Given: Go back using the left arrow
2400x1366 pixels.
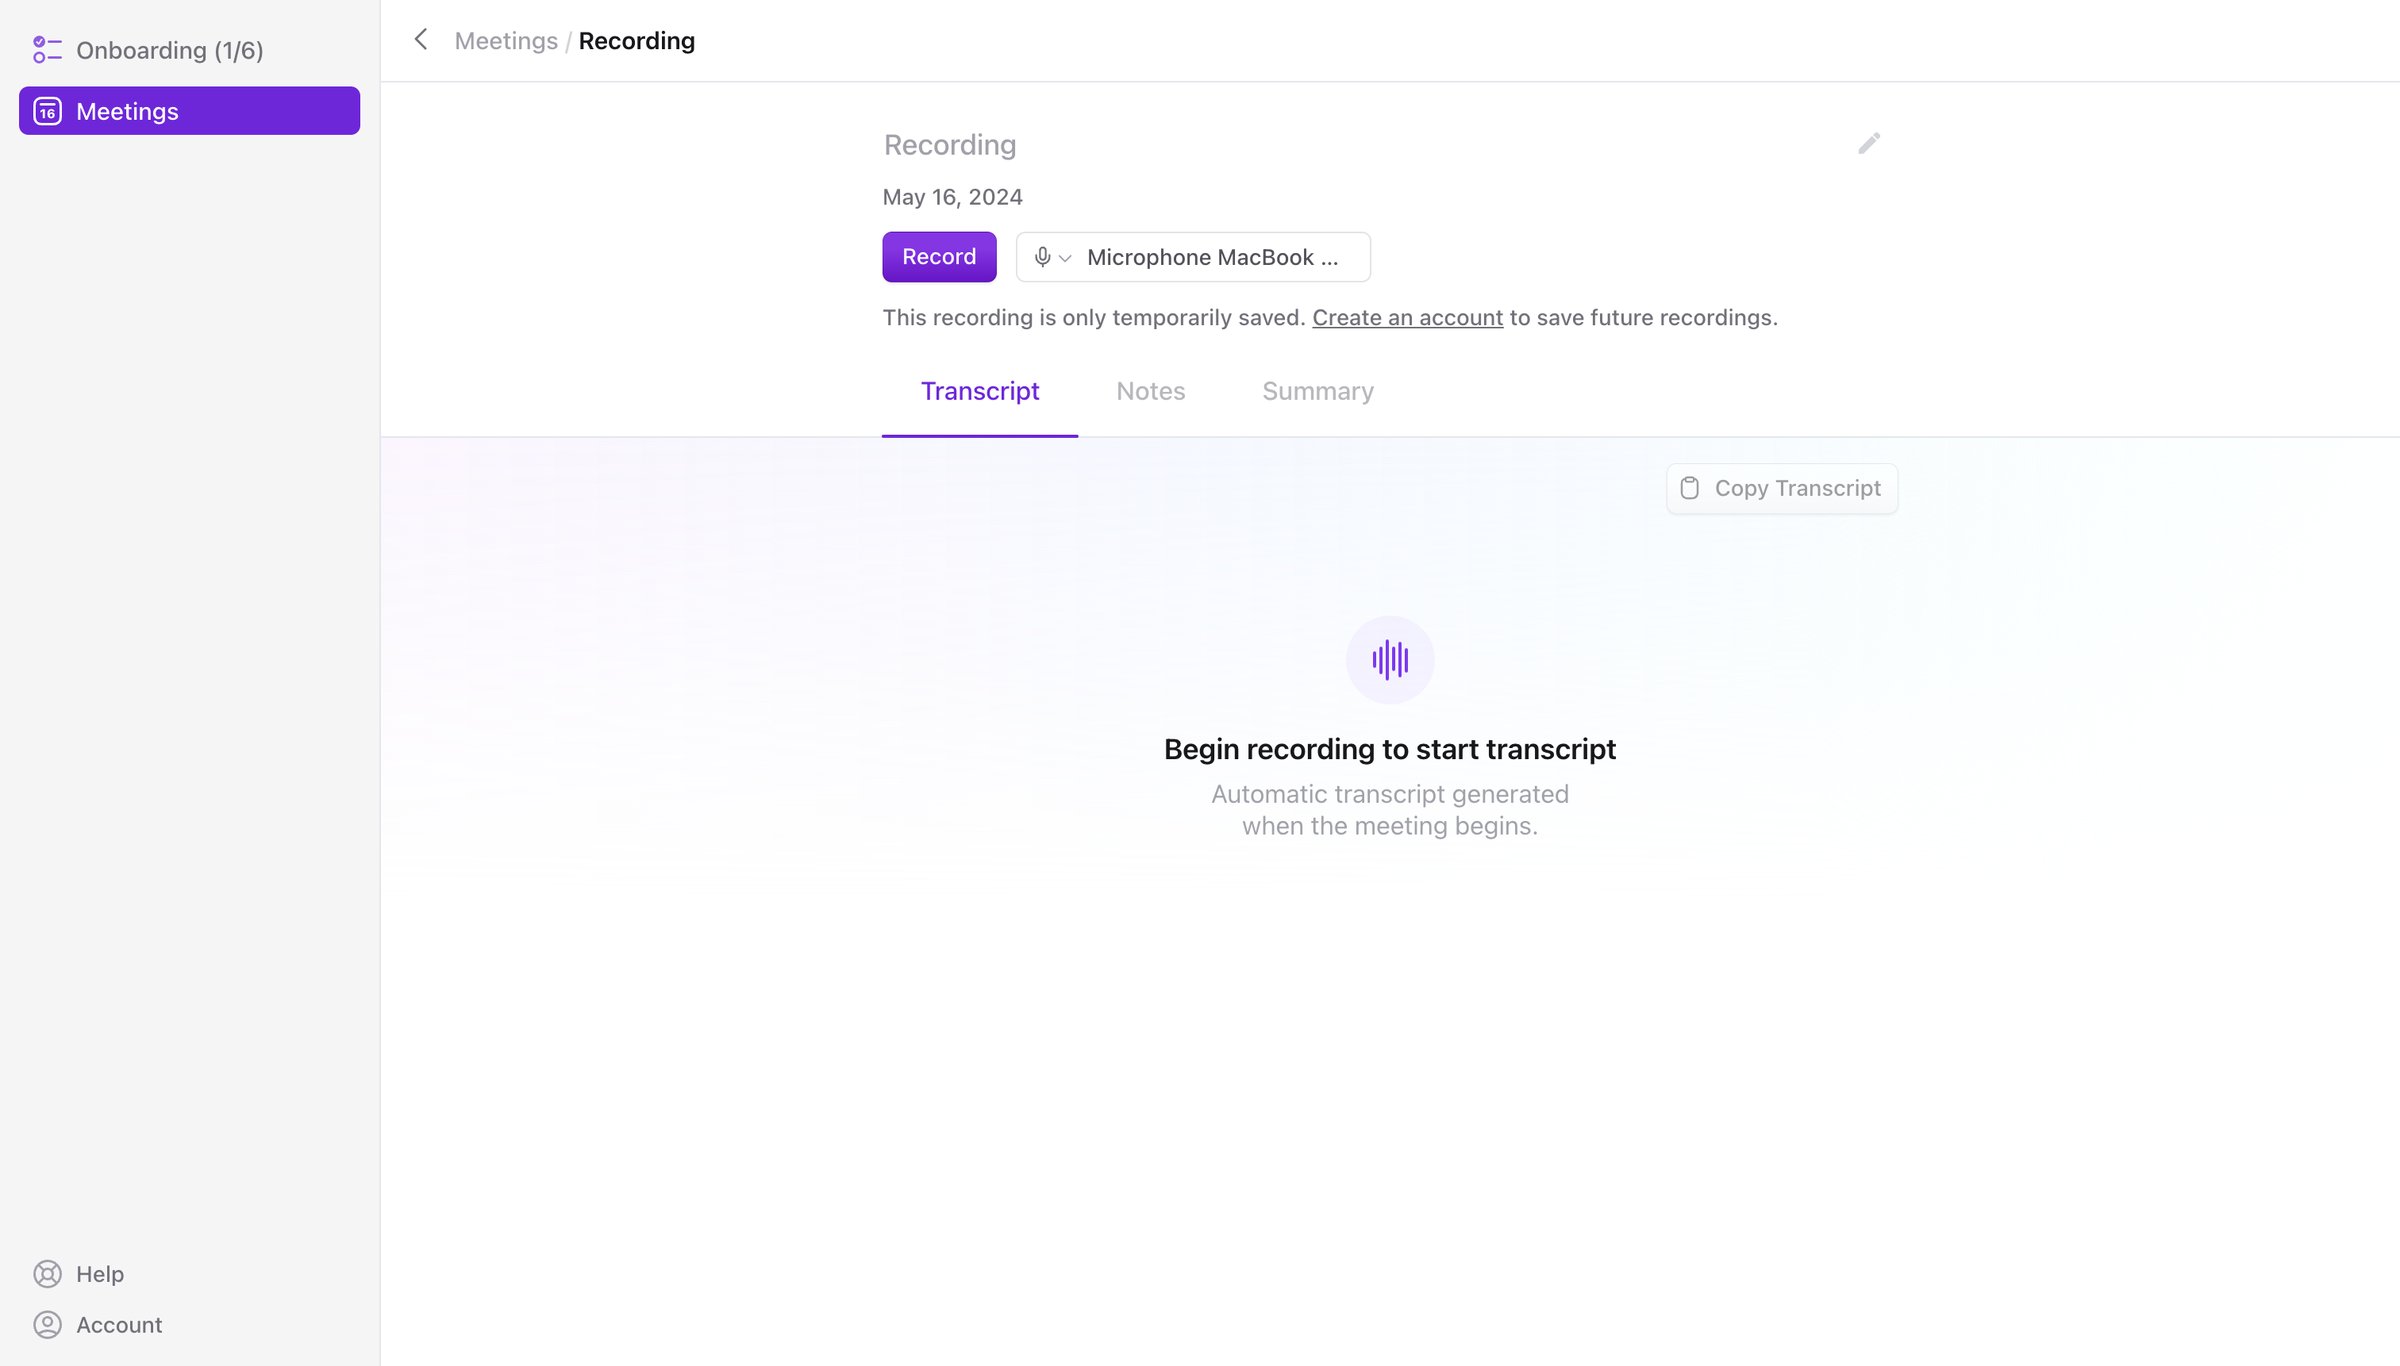Looking at the screenshot, I should coord(421,40).
